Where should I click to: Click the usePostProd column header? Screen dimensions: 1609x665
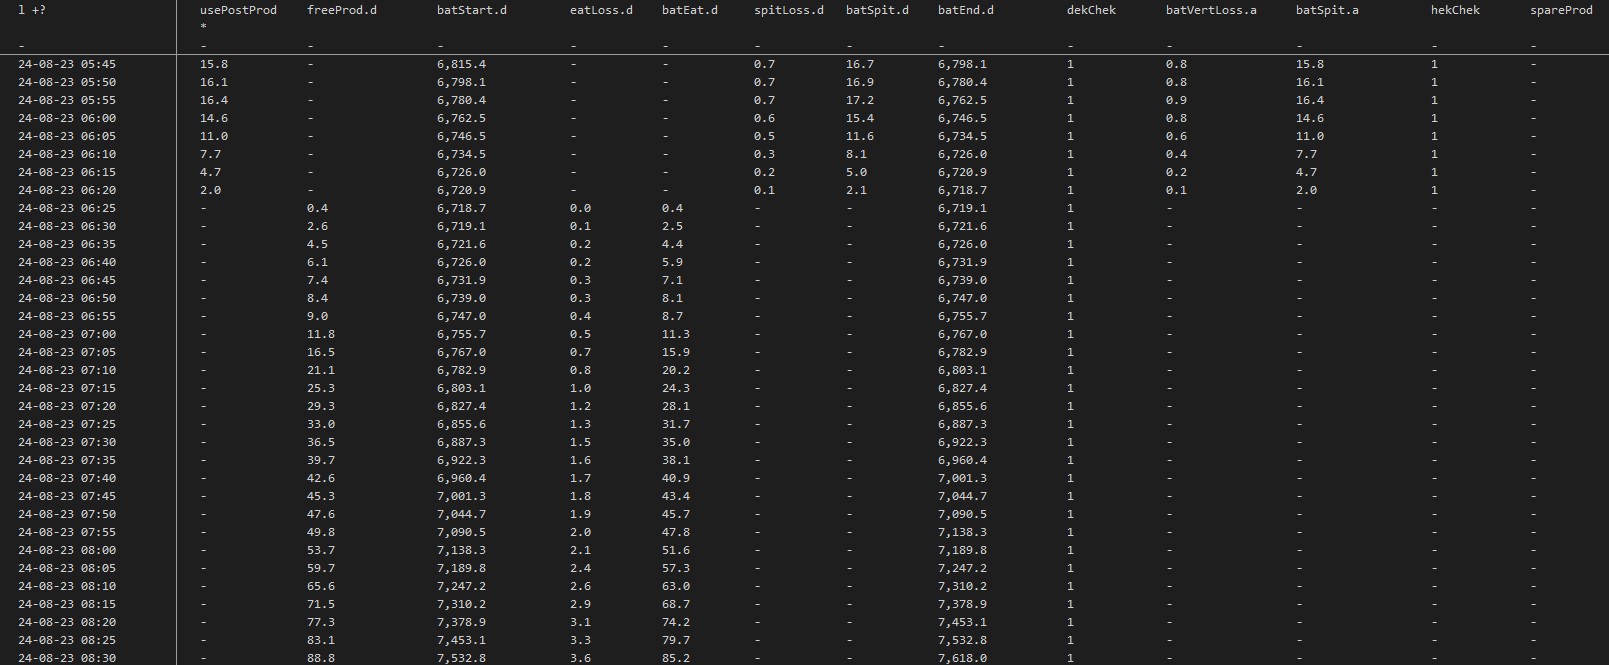[x=238, y=10]
